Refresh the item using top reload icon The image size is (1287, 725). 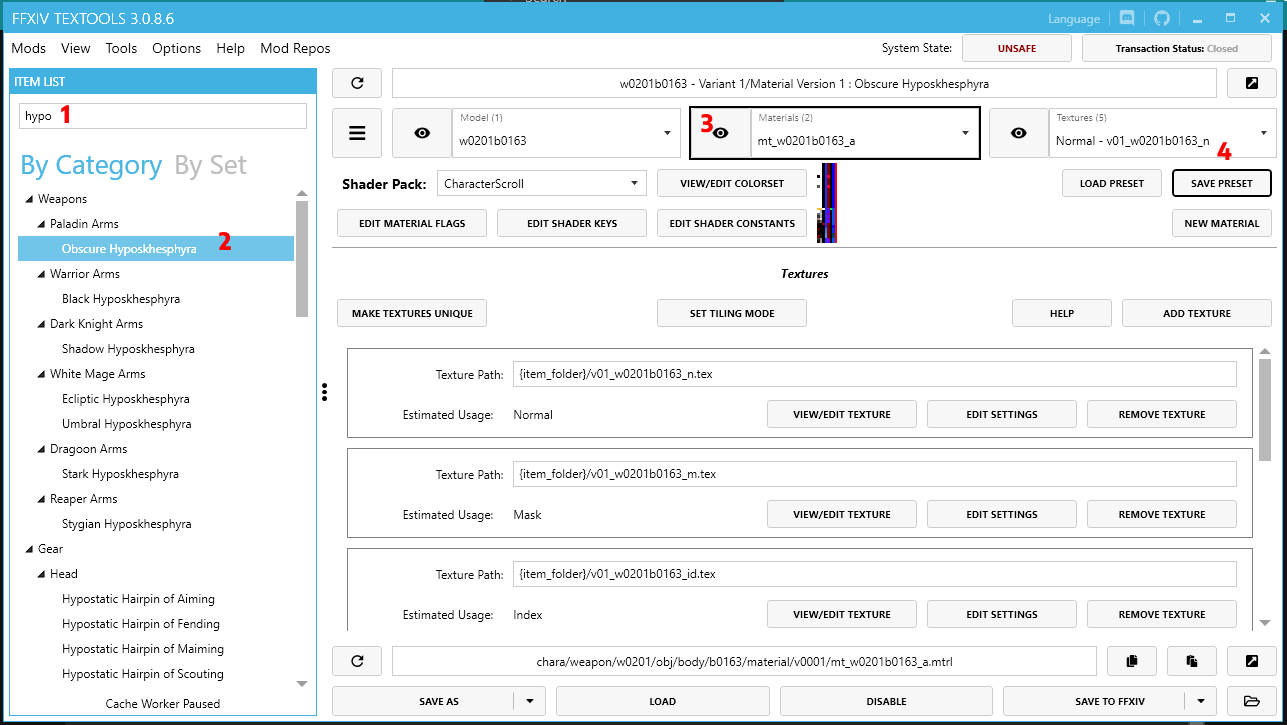pyautogui.click(x=357, y=83)
